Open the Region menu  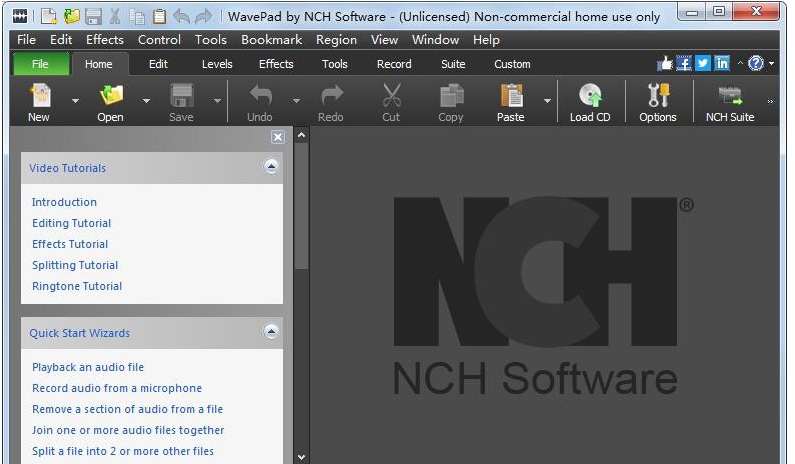click(336, 40)
